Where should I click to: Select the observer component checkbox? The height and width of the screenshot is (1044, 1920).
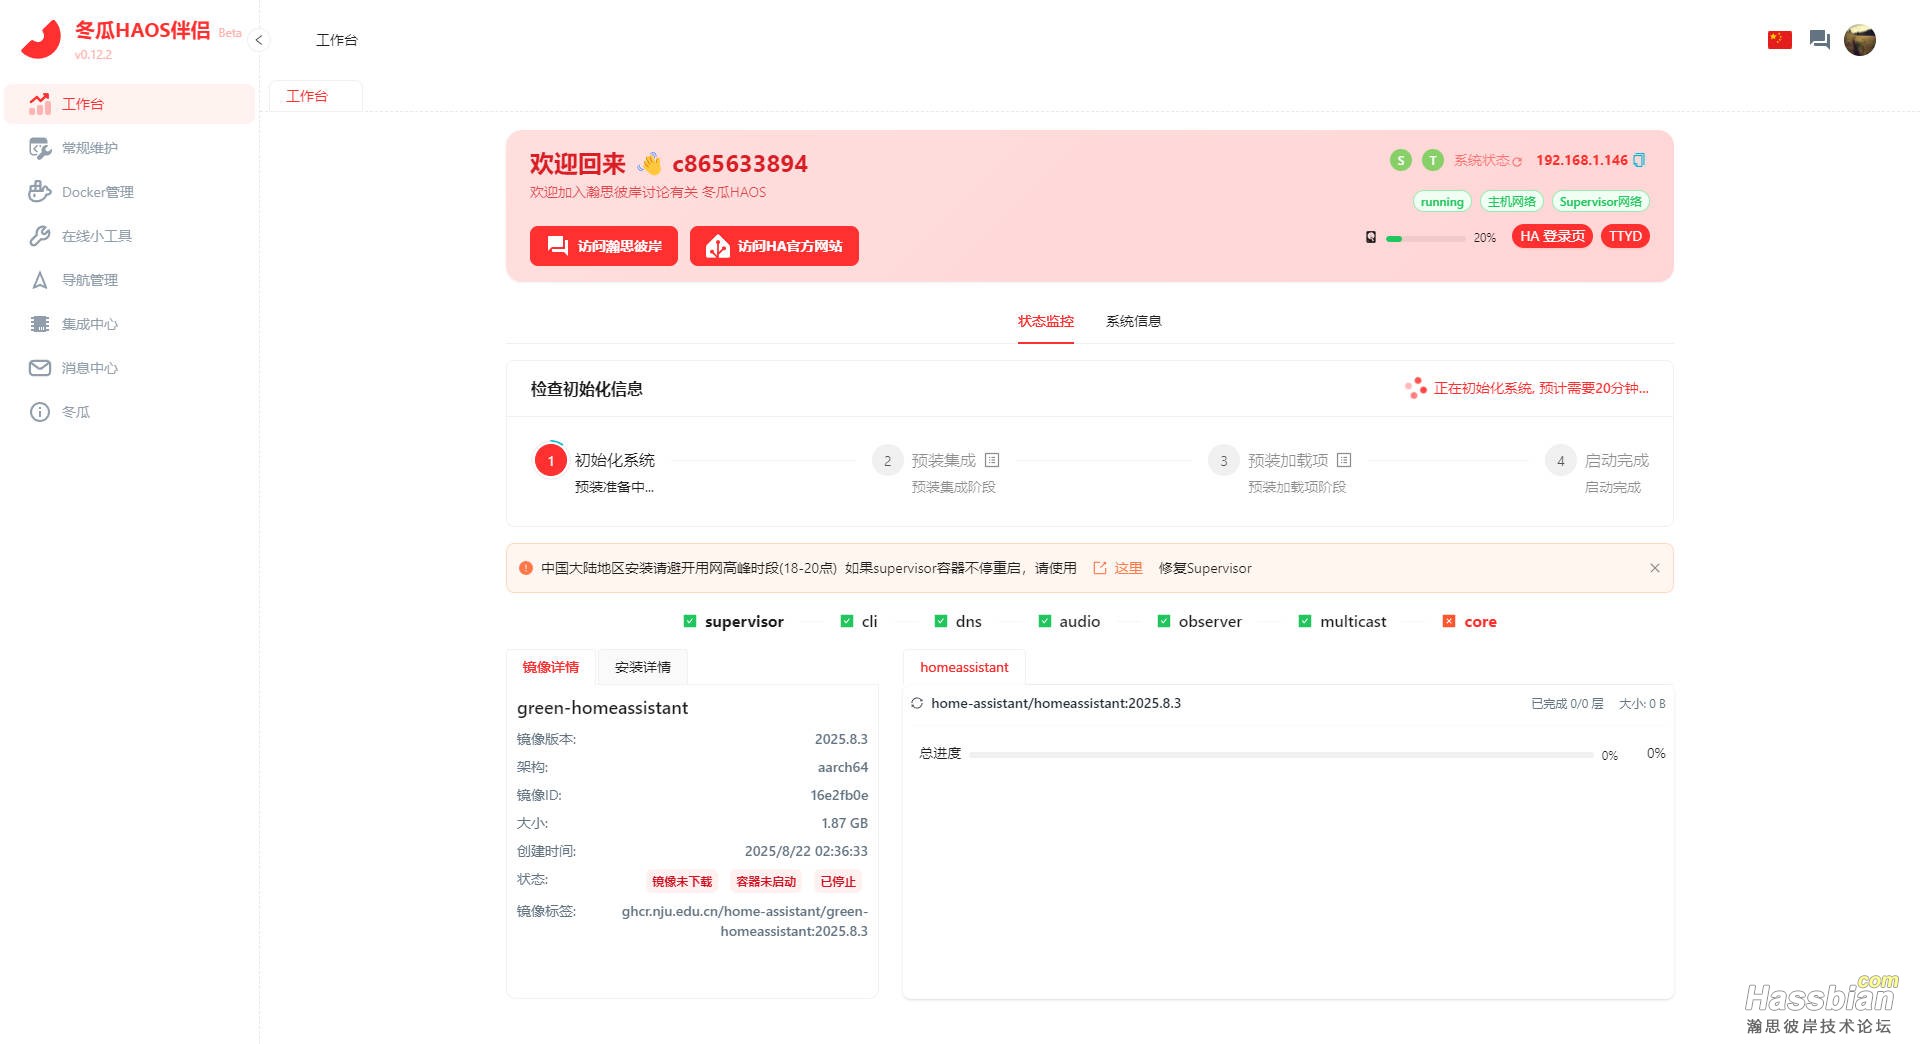(1164, 621)
